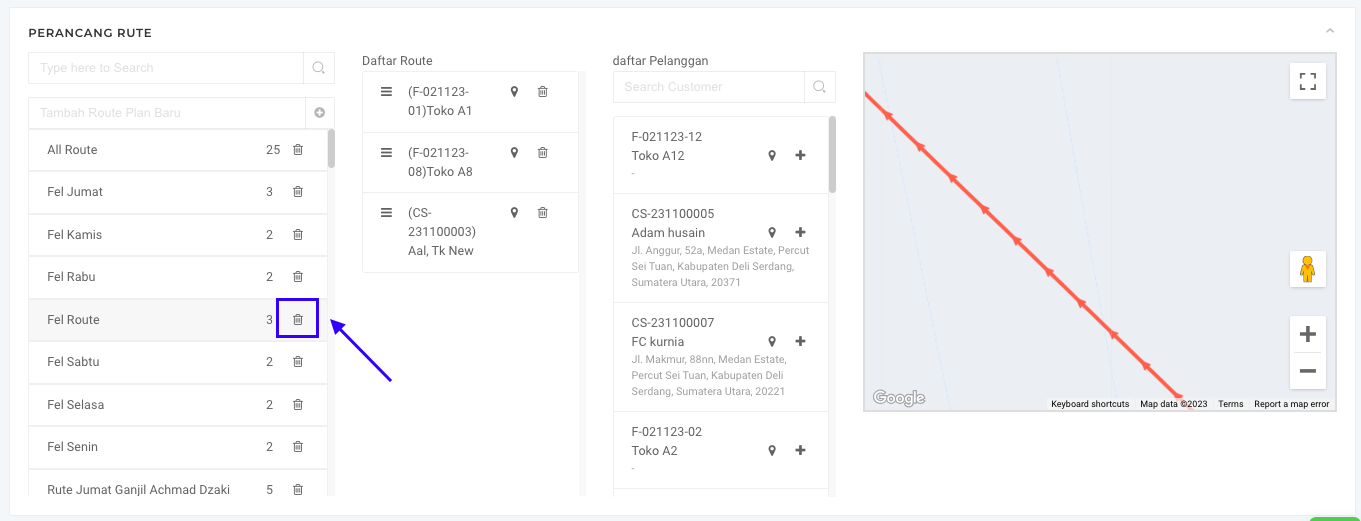This screenshot has height=521, width=1361.
Task: Open Report a map error link
Action: 1291,404
